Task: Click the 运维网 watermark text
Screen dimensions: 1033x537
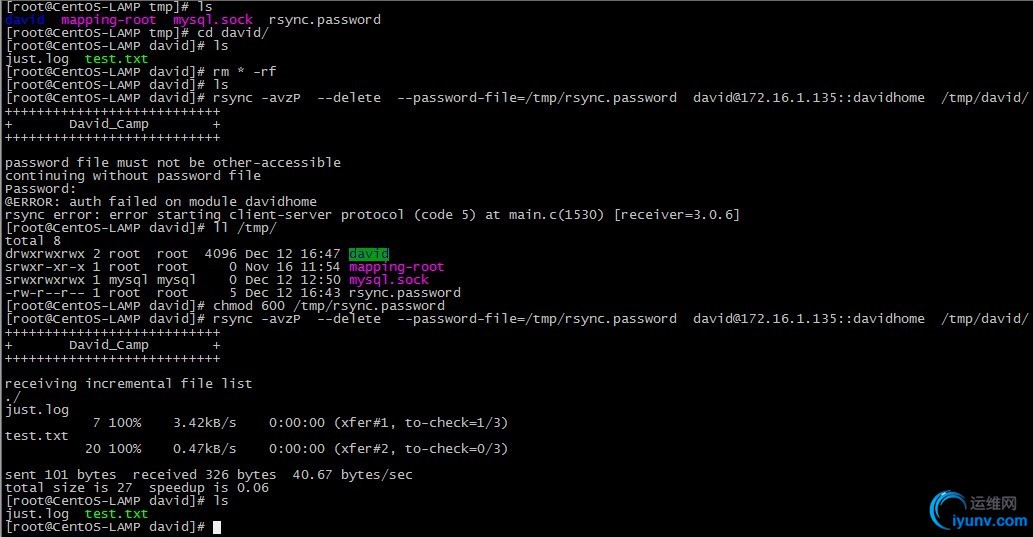Action: [993, 503]
